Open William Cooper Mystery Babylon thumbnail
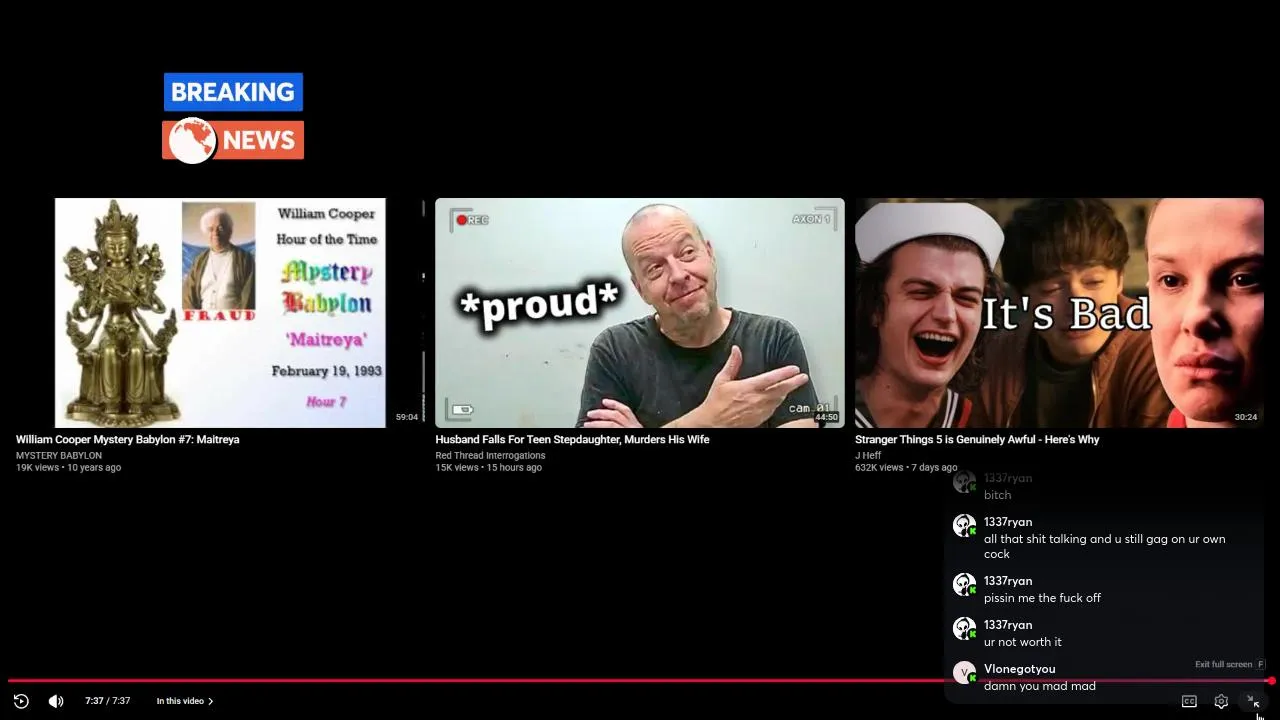The width and height of the screenshot is (1280, 720). (220, 313)
